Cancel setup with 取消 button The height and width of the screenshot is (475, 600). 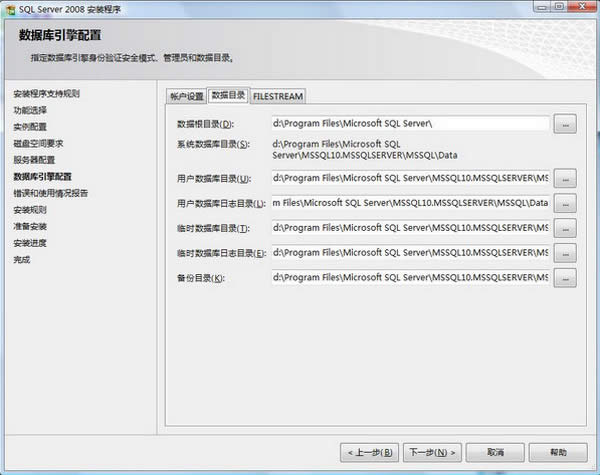[x=495, y=452]
